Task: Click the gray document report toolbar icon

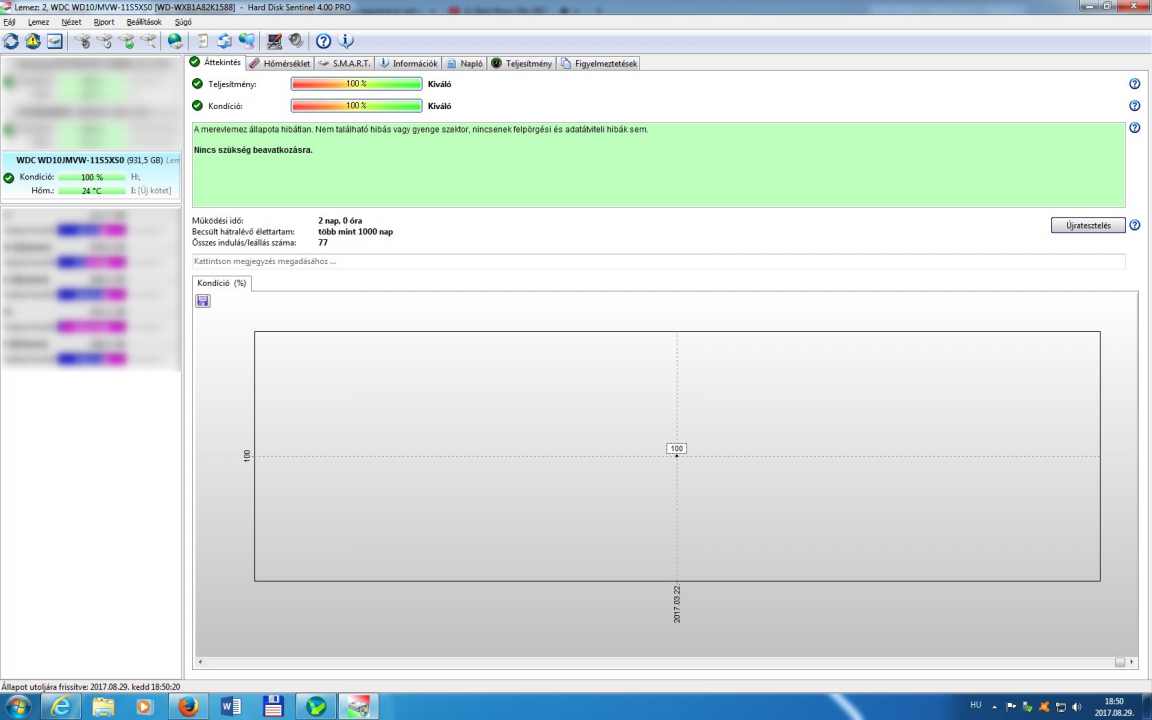Action: 203,41
